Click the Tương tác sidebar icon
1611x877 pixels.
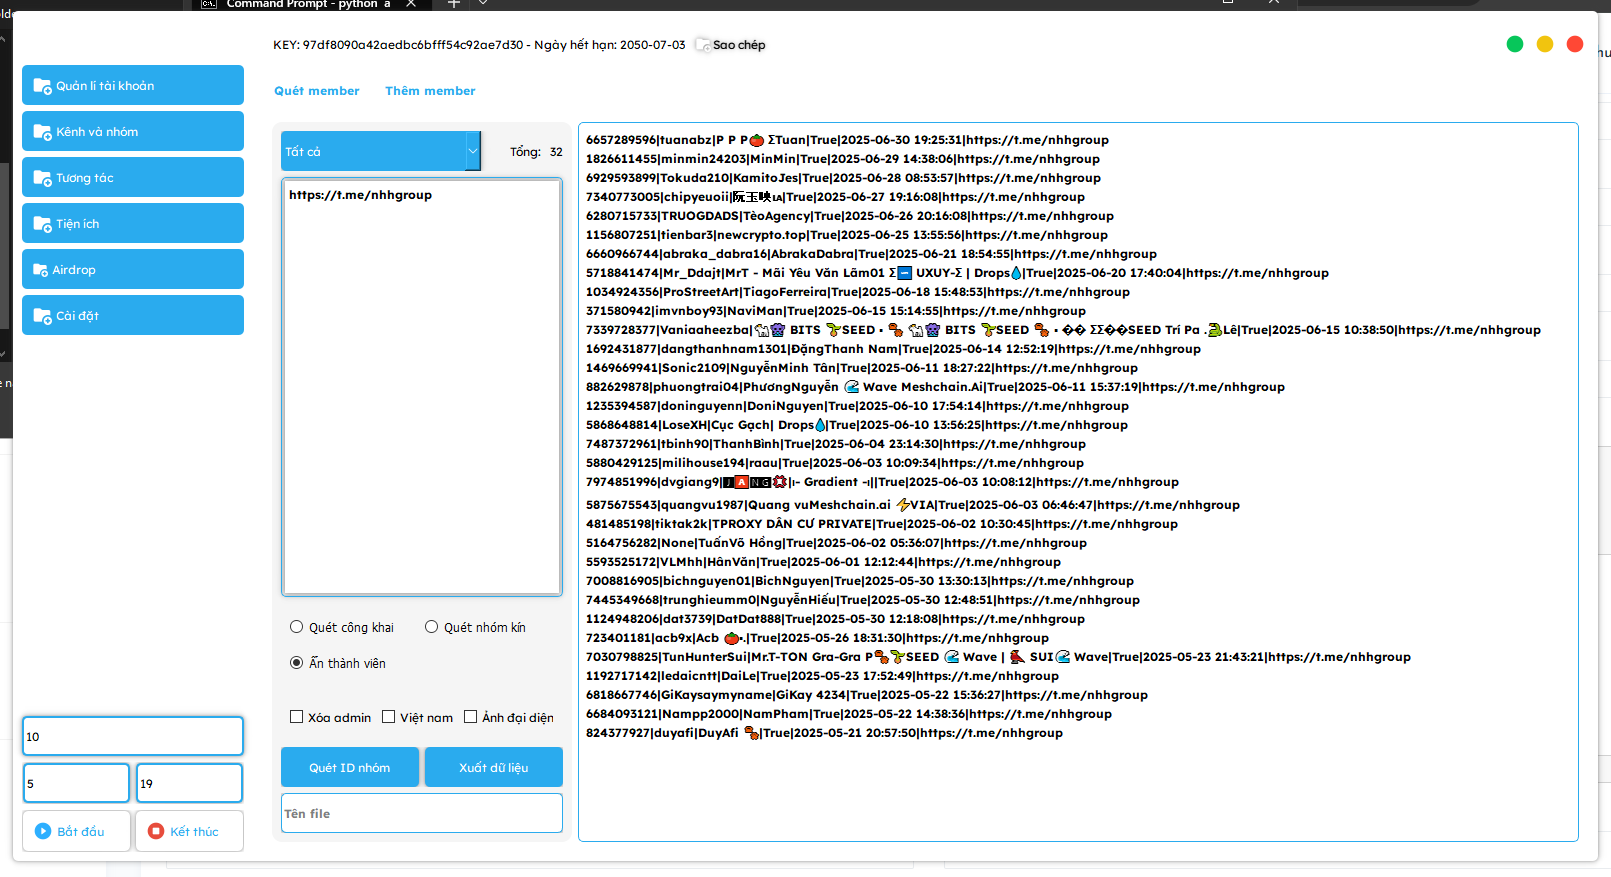tap(42, 178)
